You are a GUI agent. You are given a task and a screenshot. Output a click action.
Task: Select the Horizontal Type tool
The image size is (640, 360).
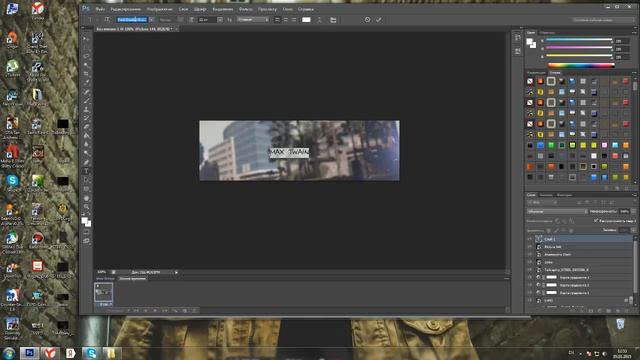(86, 171)
